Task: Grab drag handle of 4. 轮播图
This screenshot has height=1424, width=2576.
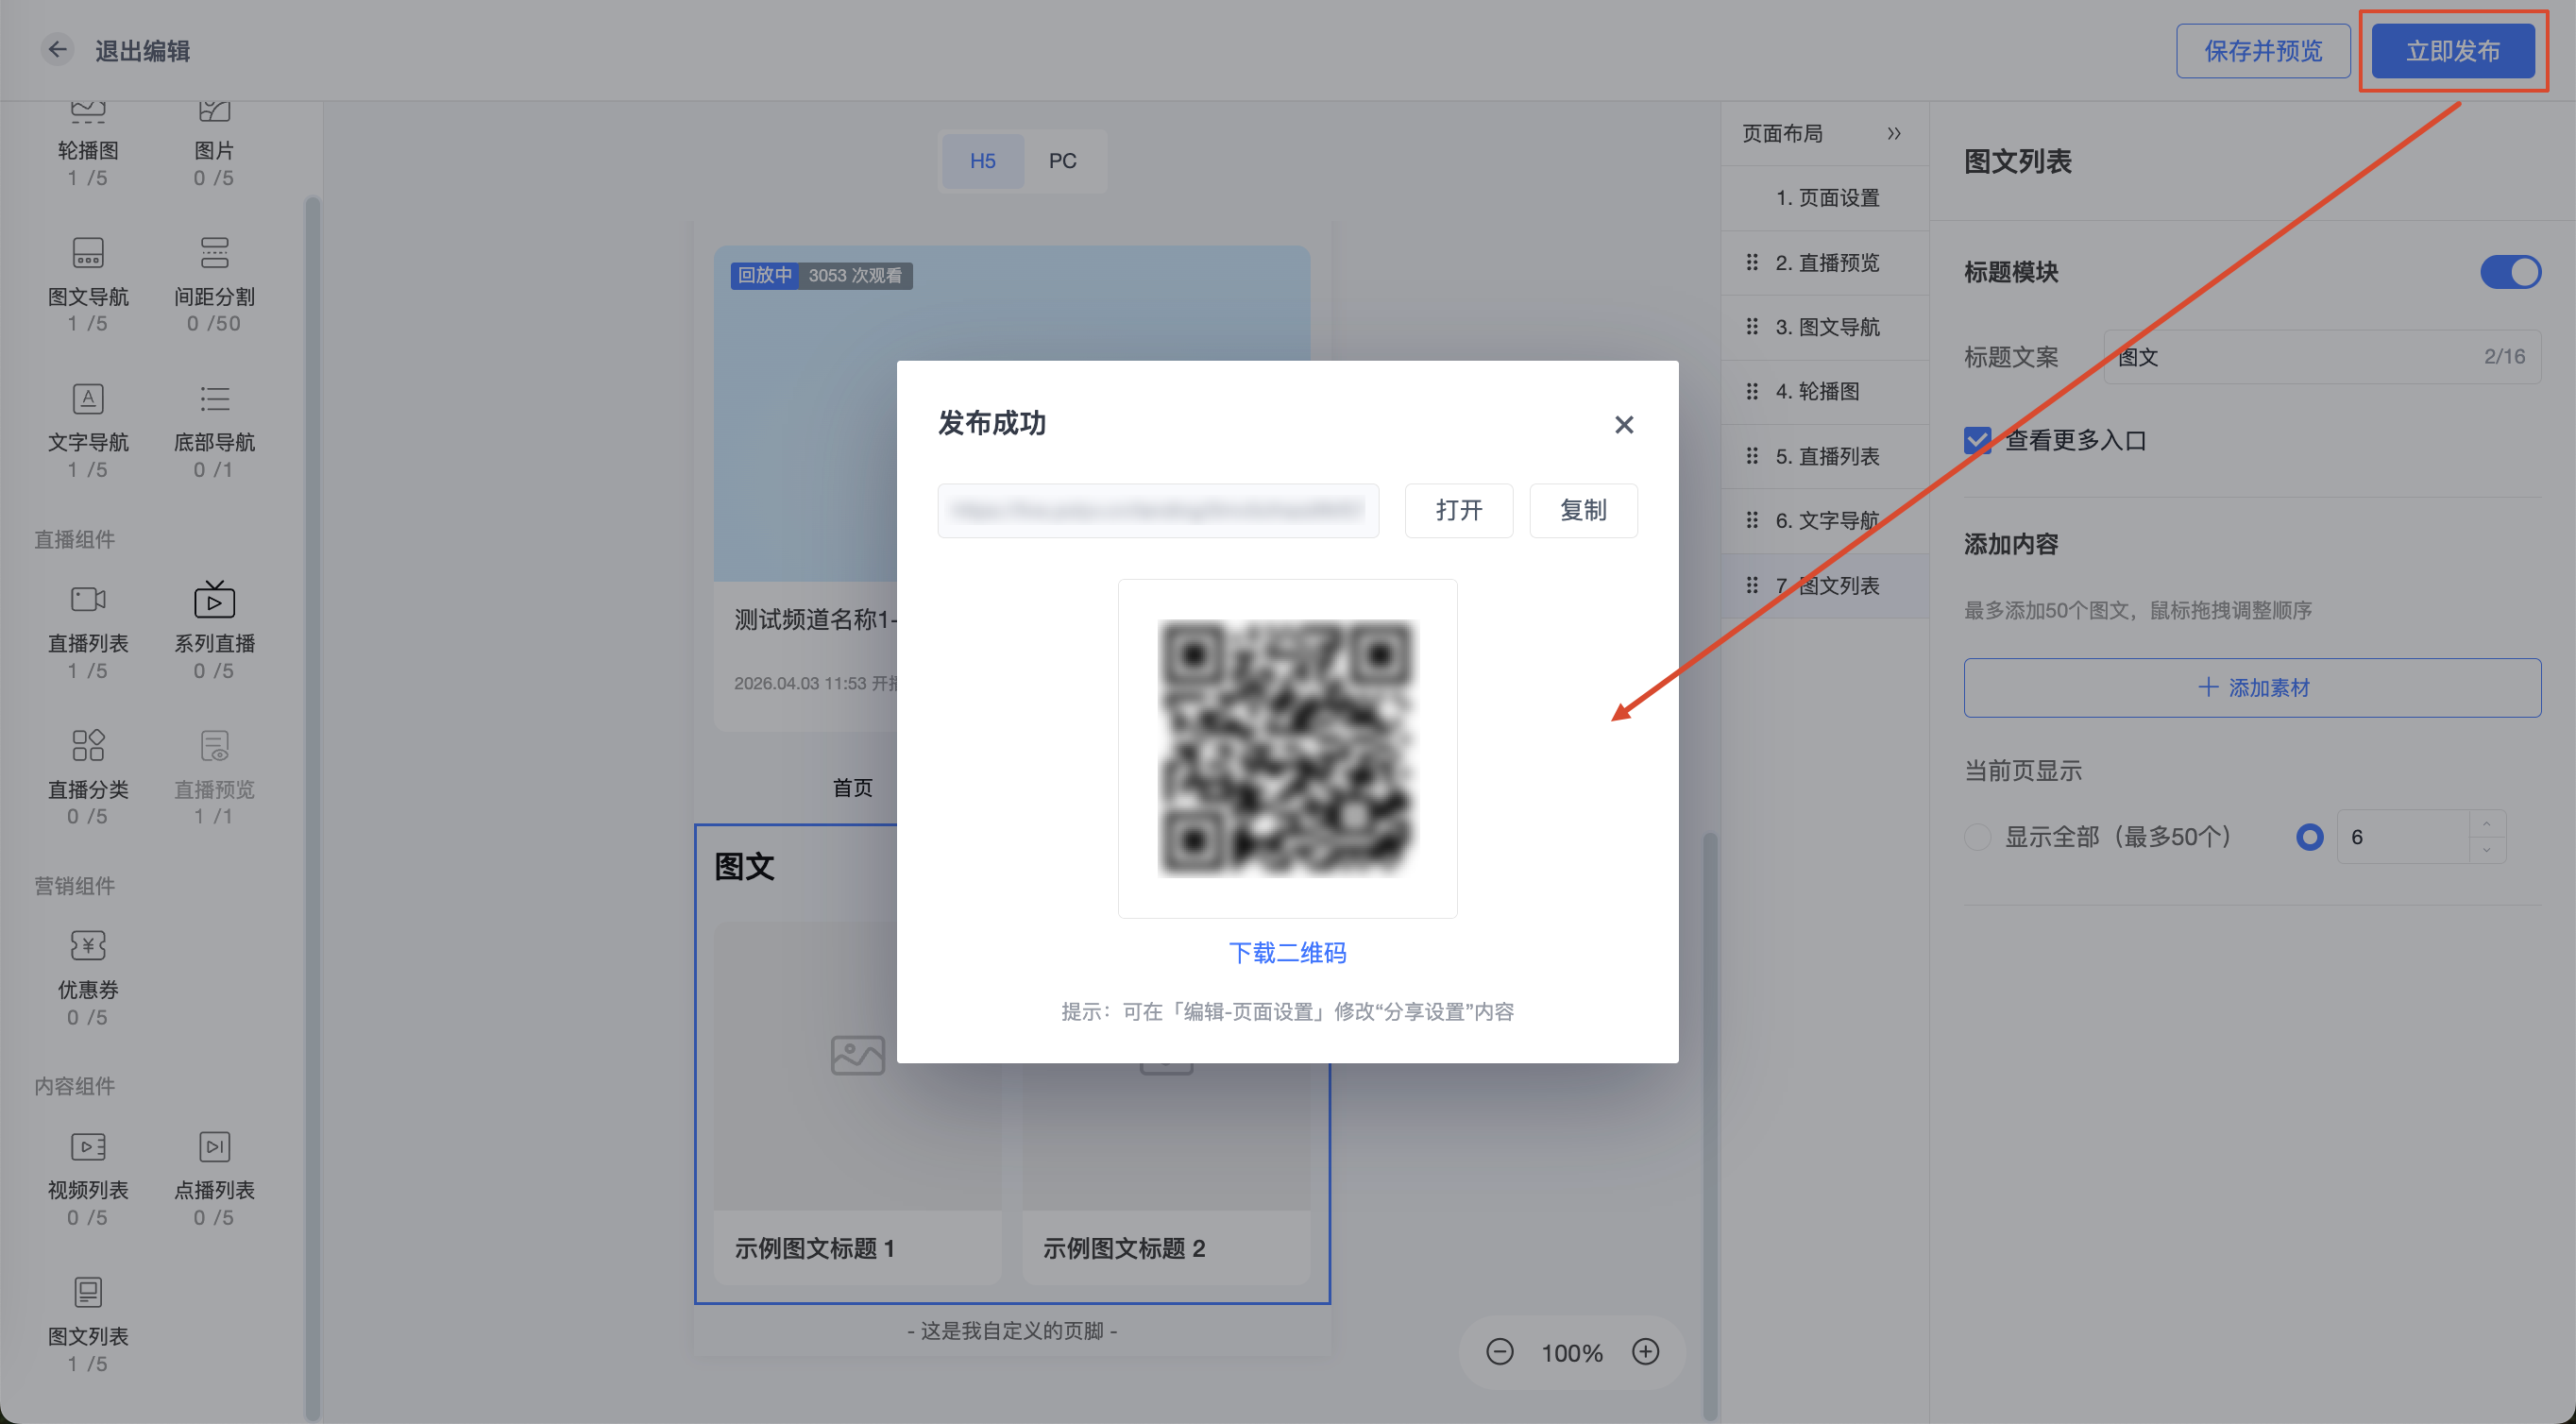Action: point(1752,391)
